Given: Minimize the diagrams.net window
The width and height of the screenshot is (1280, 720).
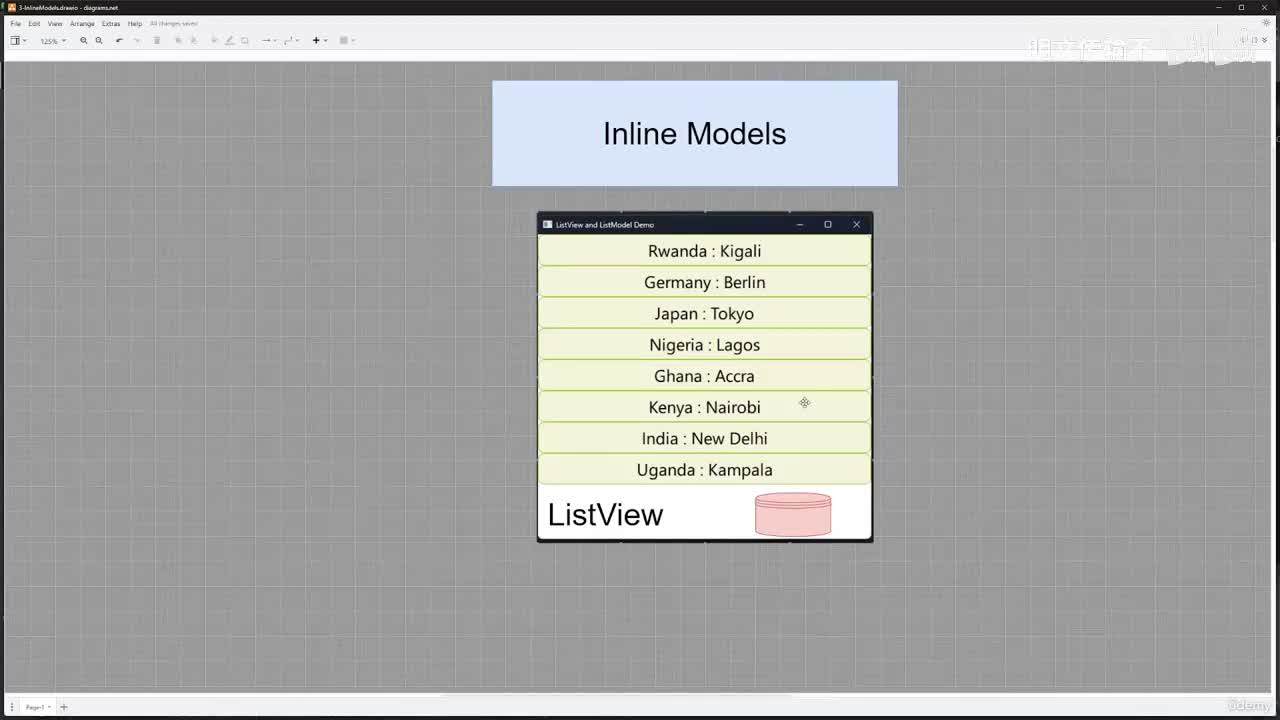Looking at the screenshot, I should coord(1219,7).
